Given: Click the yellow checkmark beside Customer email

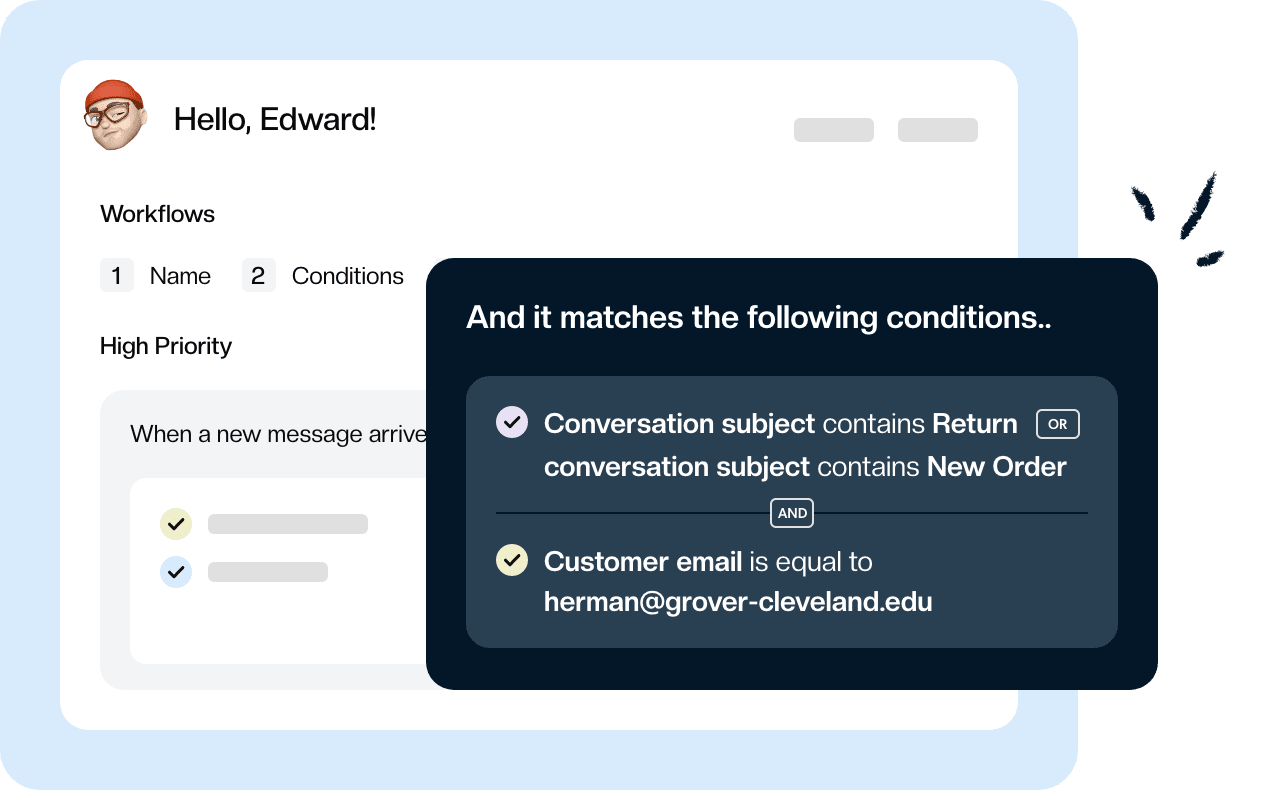Looking at the screenshot, I should point(512,560).
